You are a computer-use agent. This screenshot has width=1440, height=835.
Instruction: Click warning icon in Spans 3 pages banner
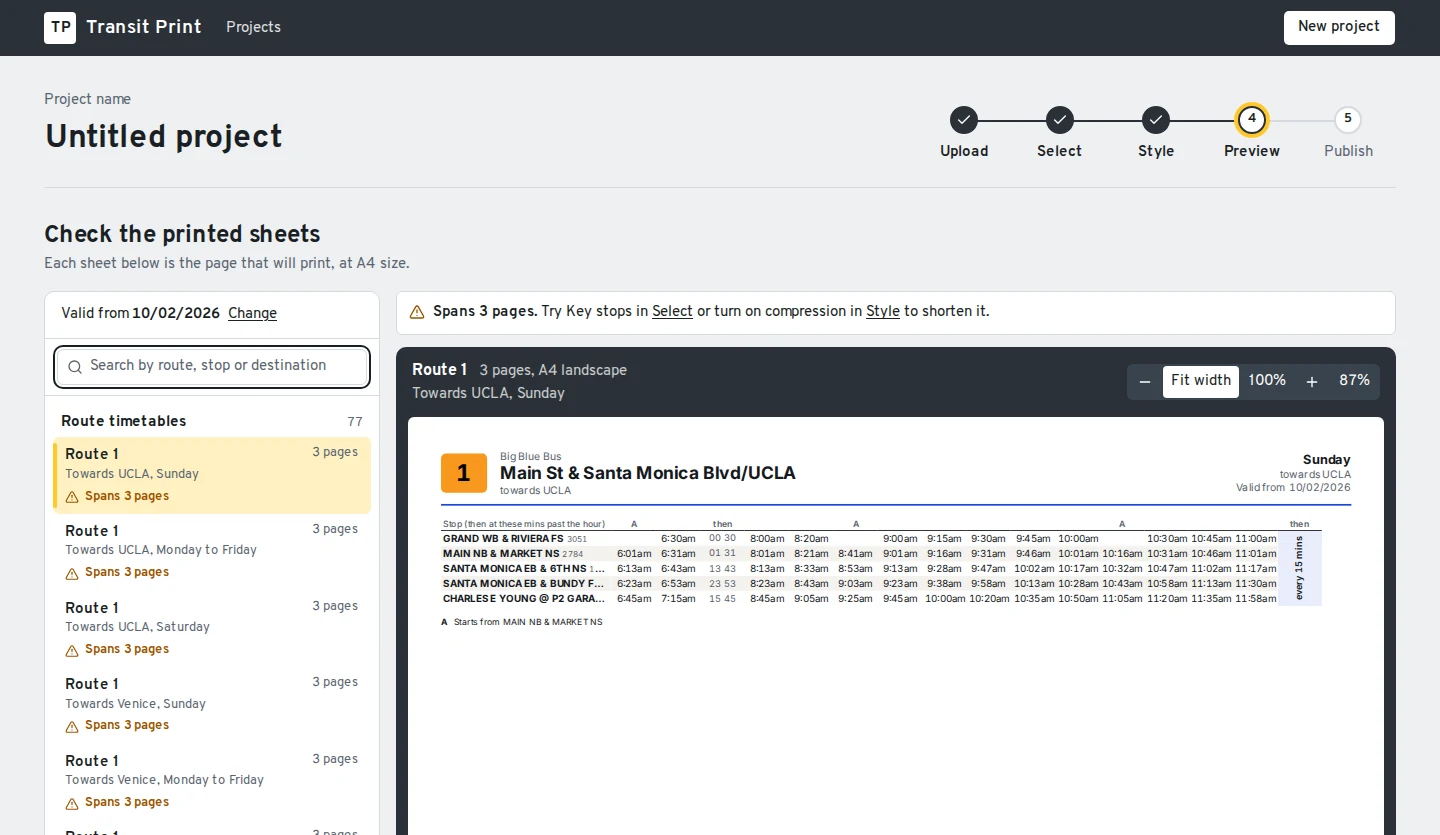click(x=417, y=312)
